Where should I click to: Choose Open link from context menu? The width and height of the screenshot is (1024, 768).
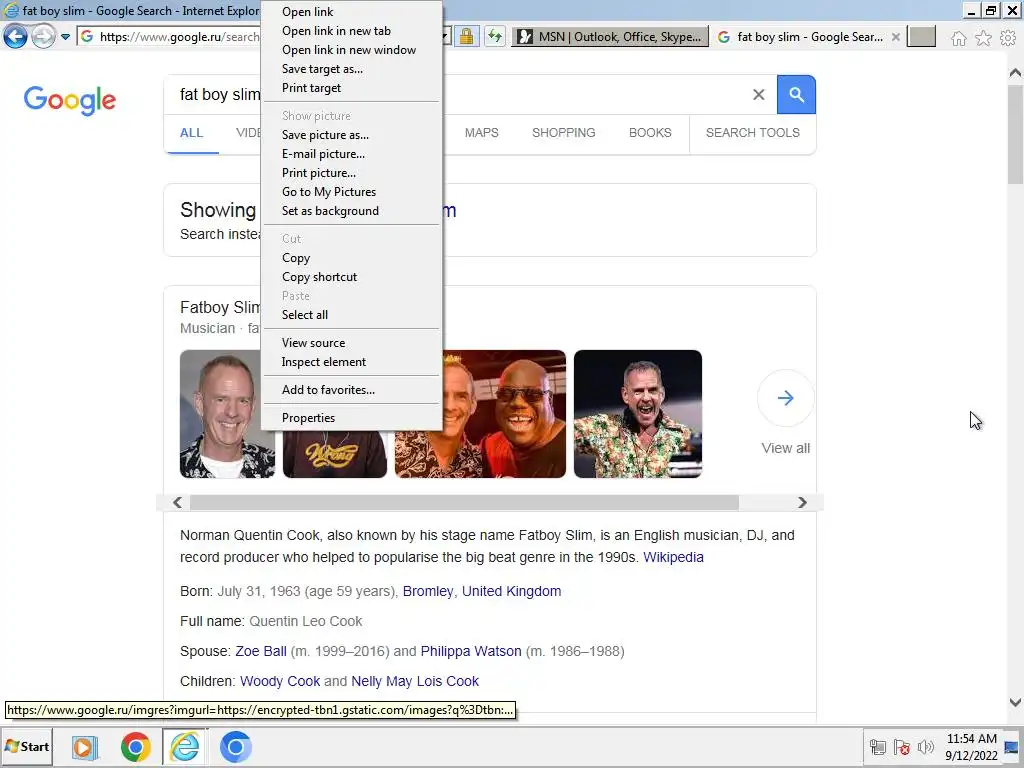[351, 12]
